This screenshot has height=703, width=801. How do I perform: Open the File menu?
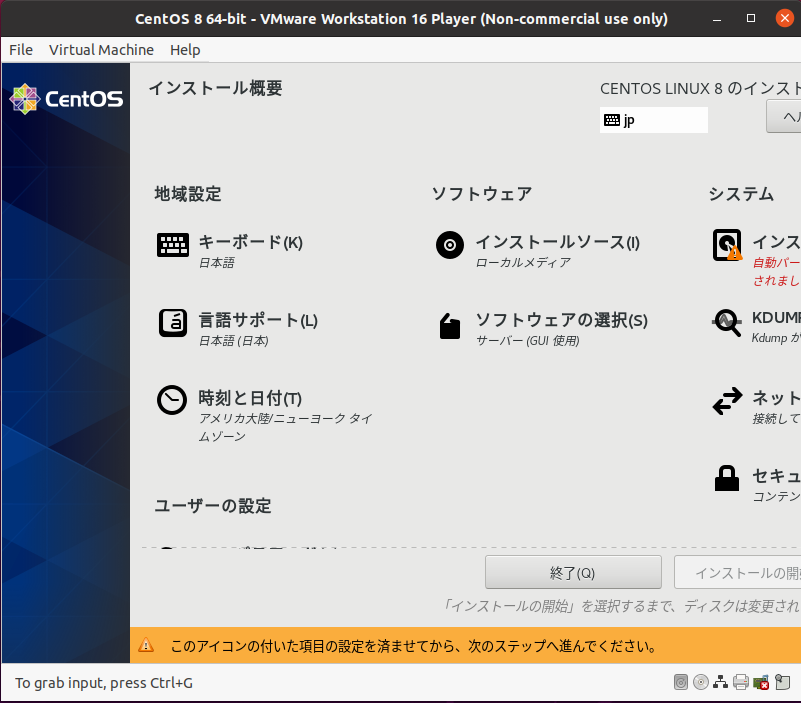pos(21,50)
